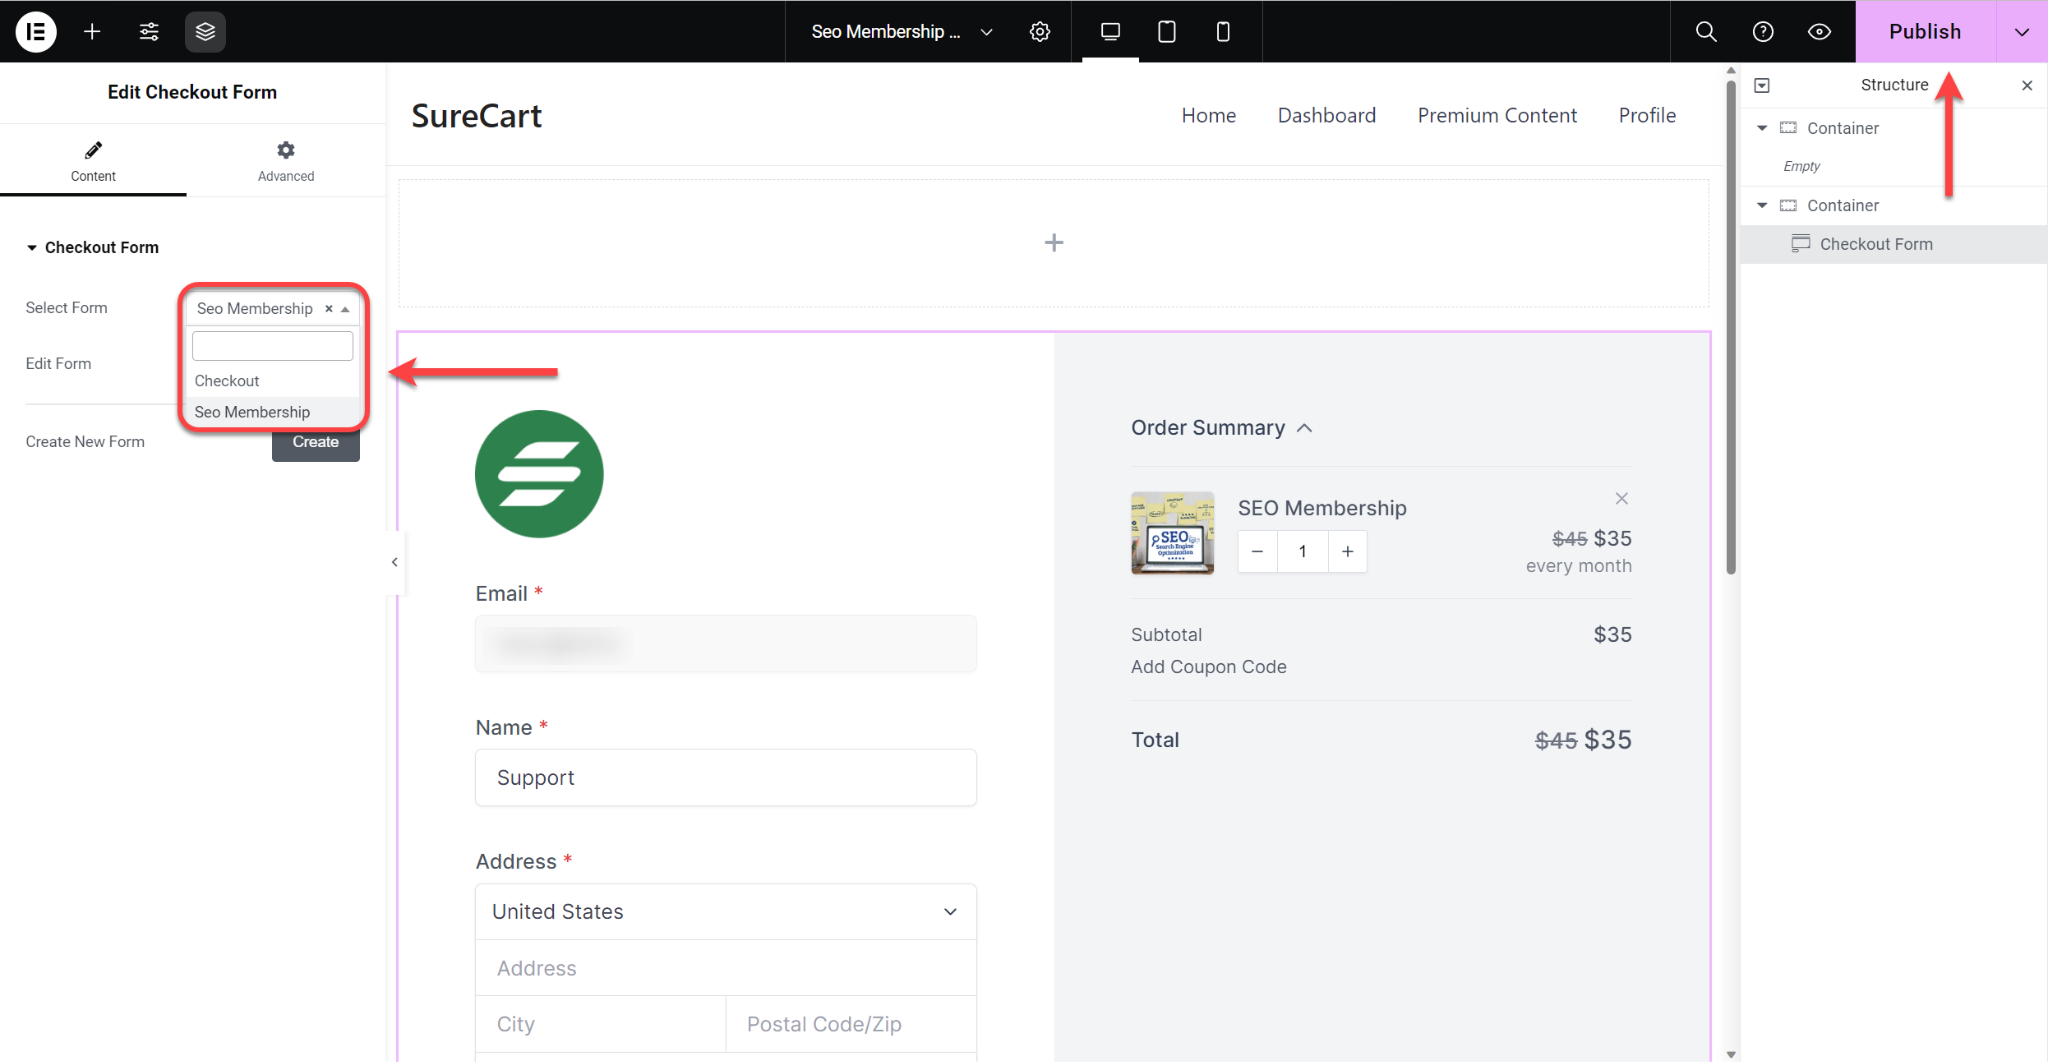The image size is (2048, 1062).
Task: Increase SEO Membership quantity with the plus stepper
Action: point(1347,551)
